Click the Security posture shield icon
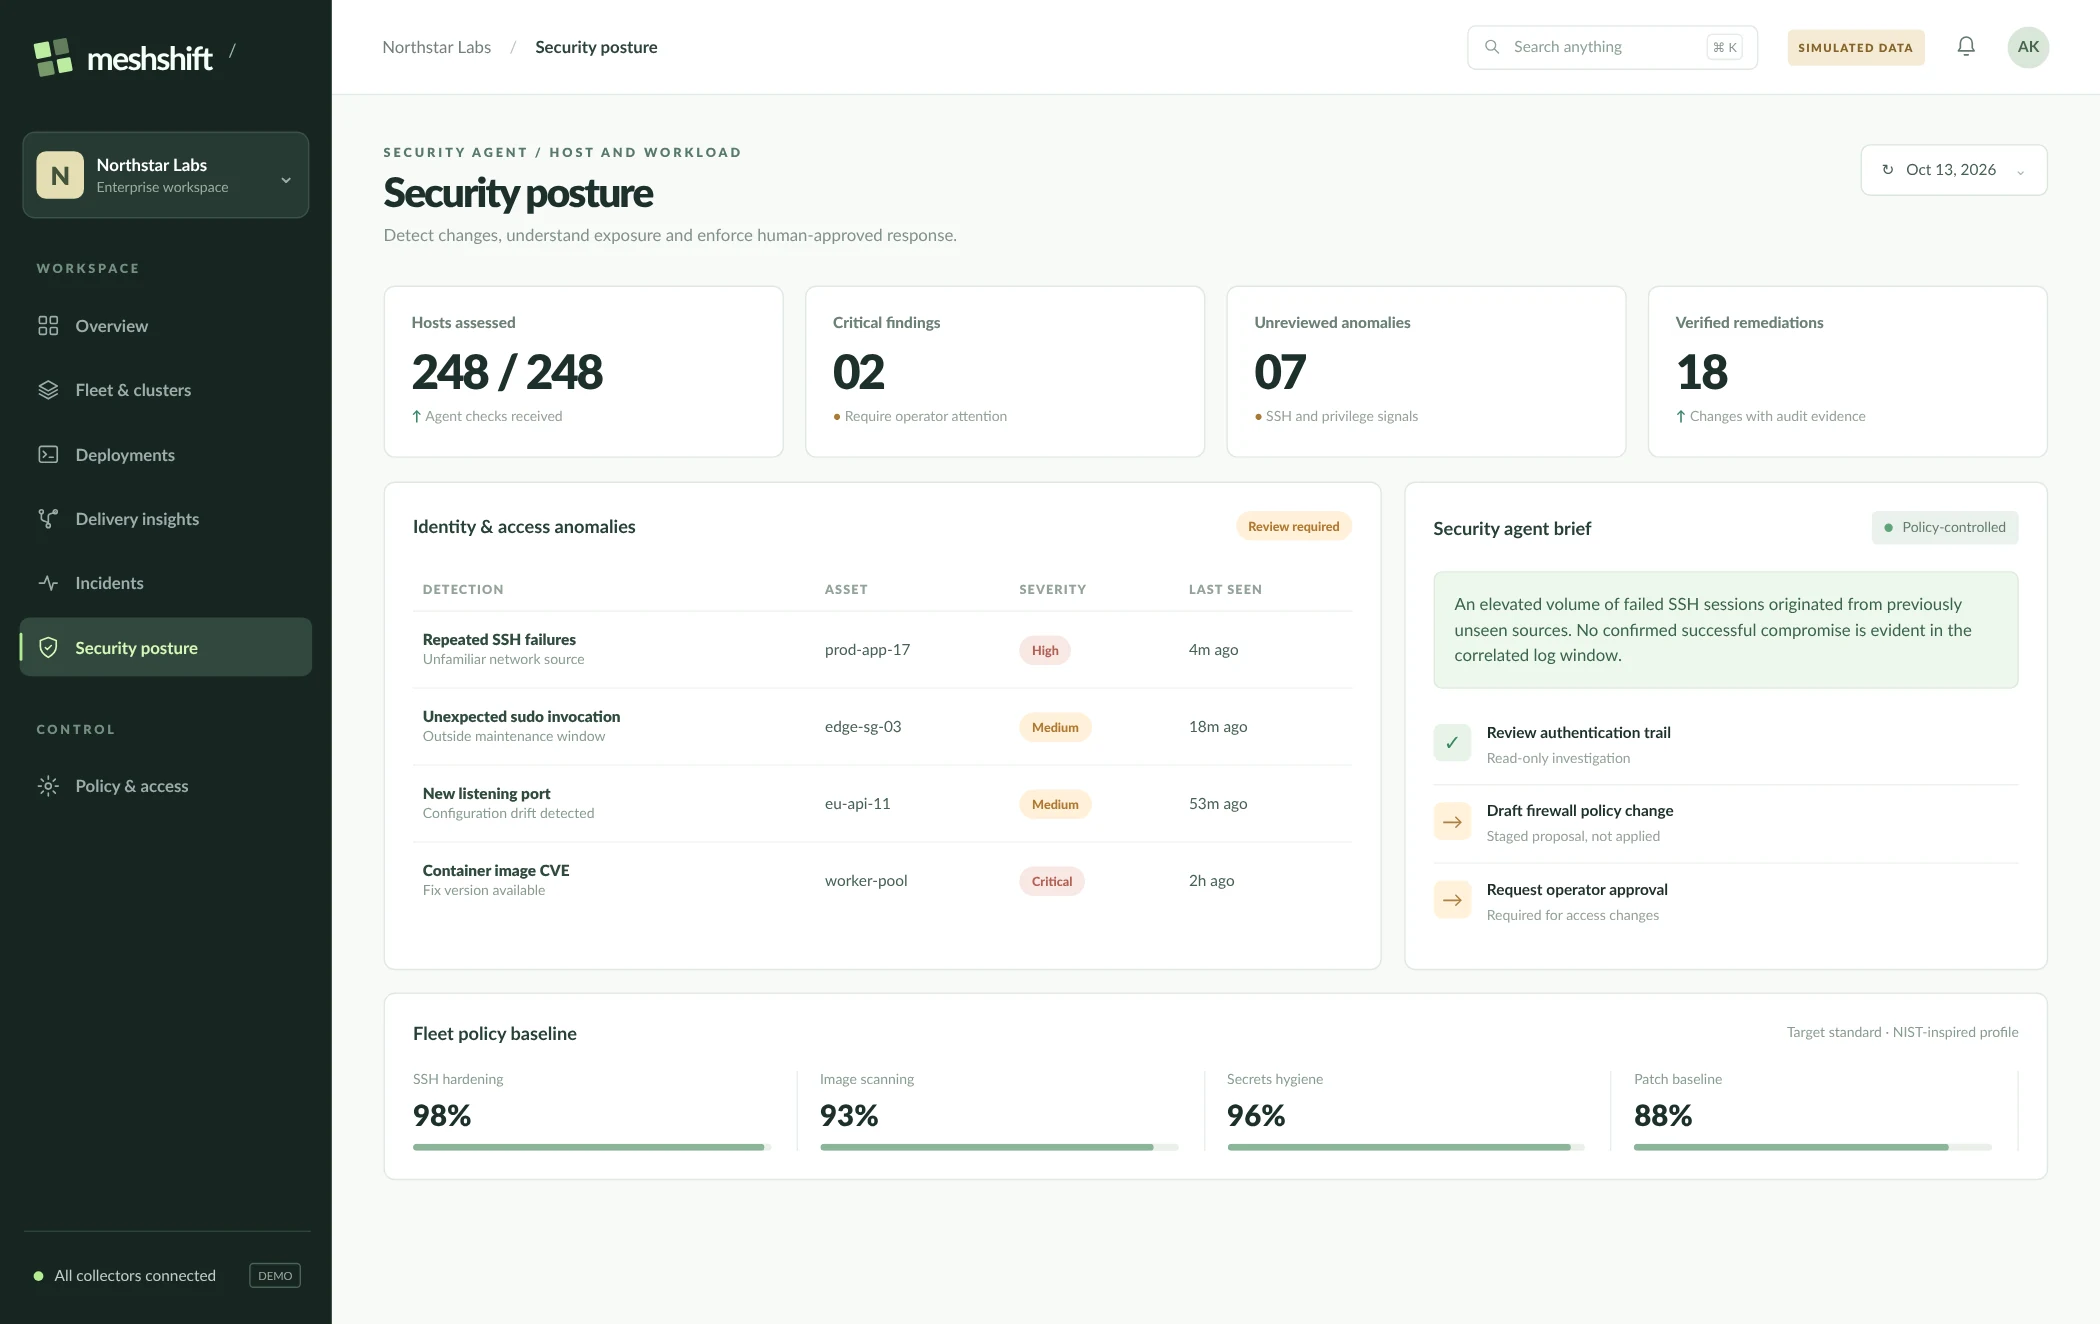2100x1324 pixels. pyautogui.click(x=48, y=648)
